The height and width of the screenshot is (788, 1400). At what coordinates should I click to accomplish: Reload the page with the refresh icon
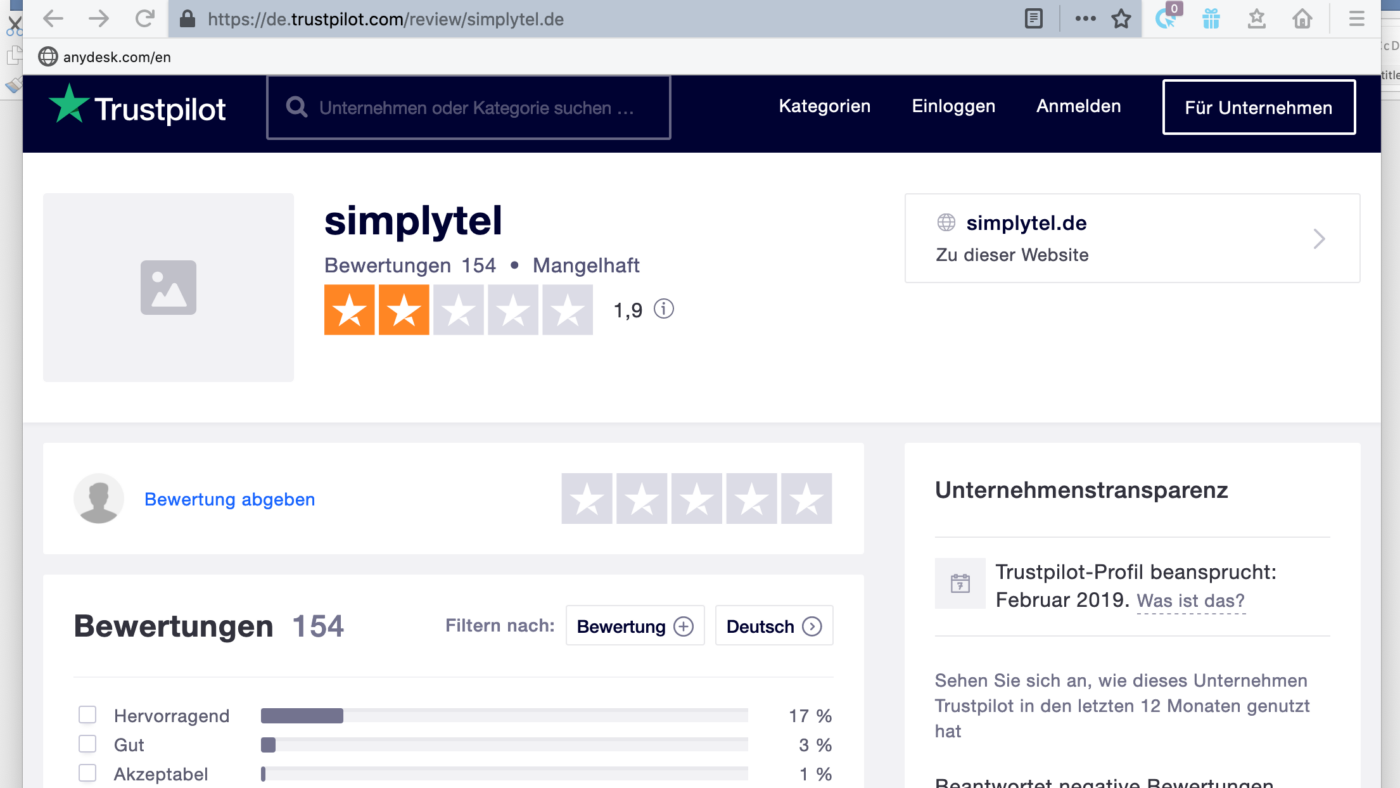coord(145,19)
